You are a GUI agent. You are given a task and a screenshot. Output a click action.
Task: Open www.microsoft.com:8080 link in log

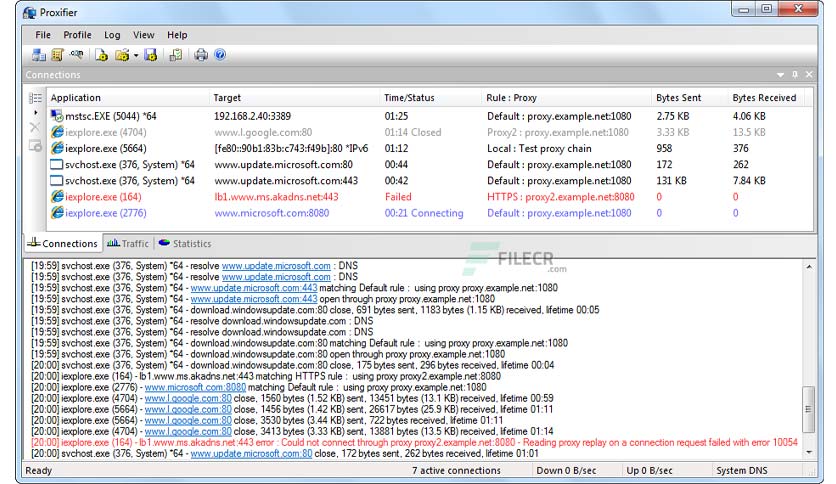[x=195, y=387]
